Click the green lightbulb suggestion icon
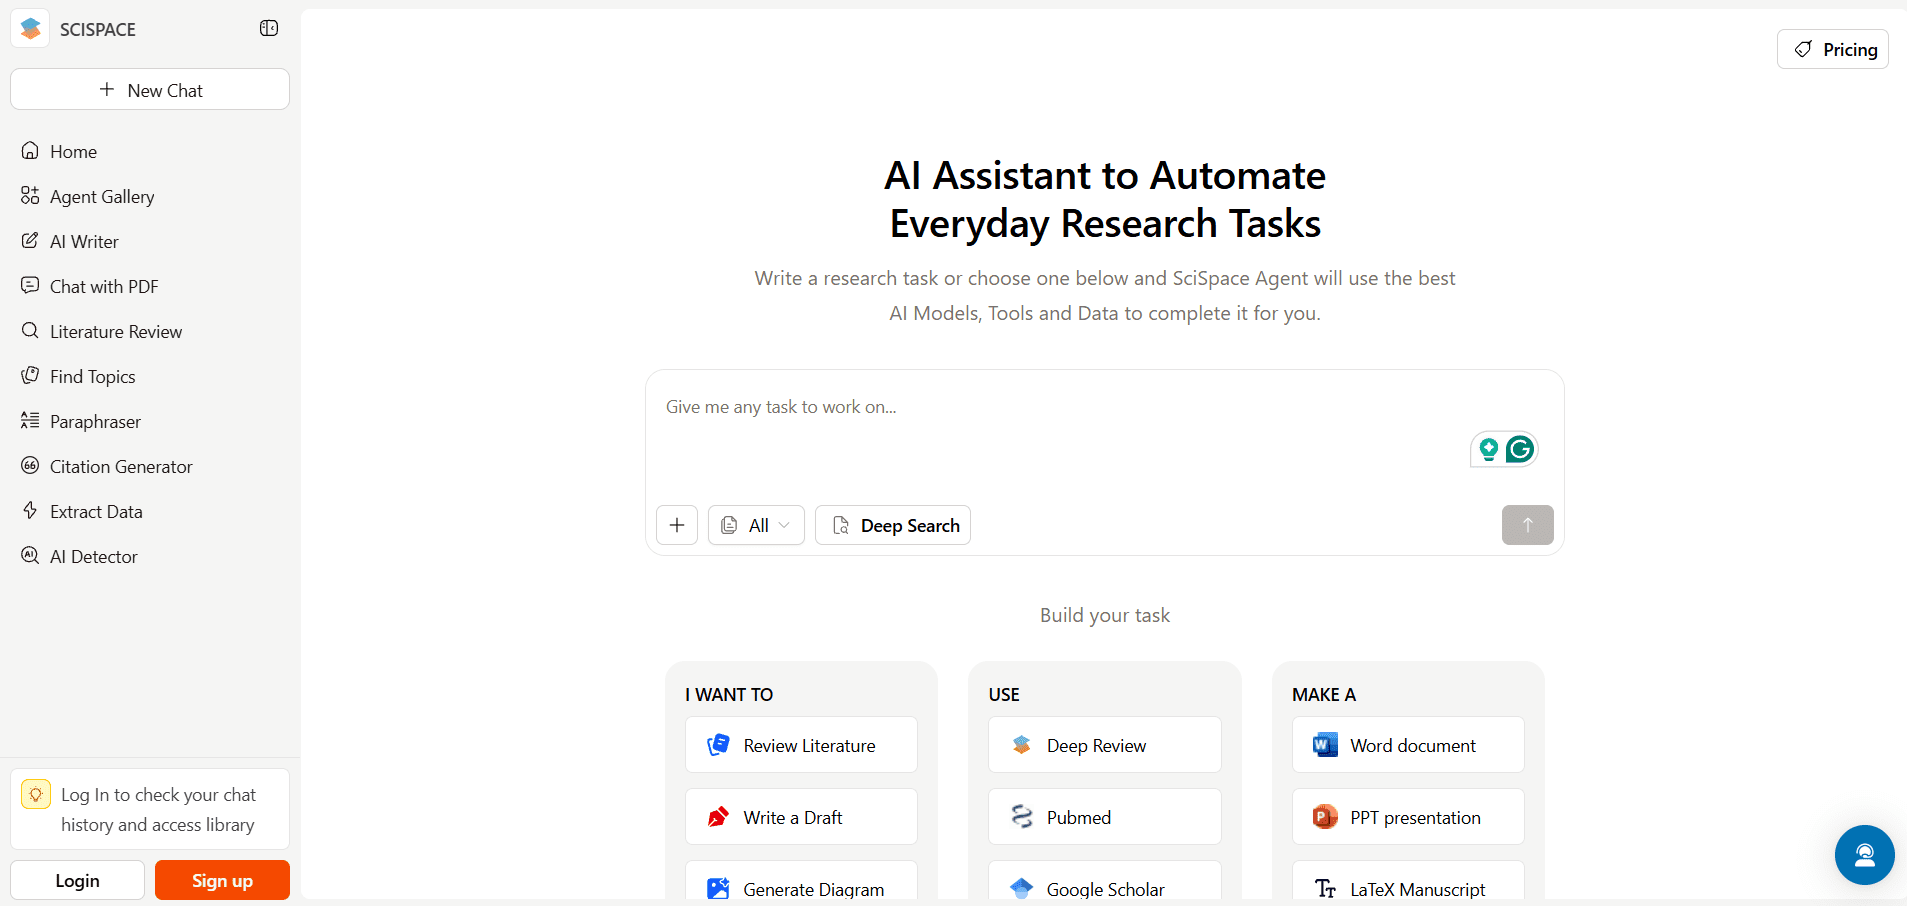 point(1488,449)
